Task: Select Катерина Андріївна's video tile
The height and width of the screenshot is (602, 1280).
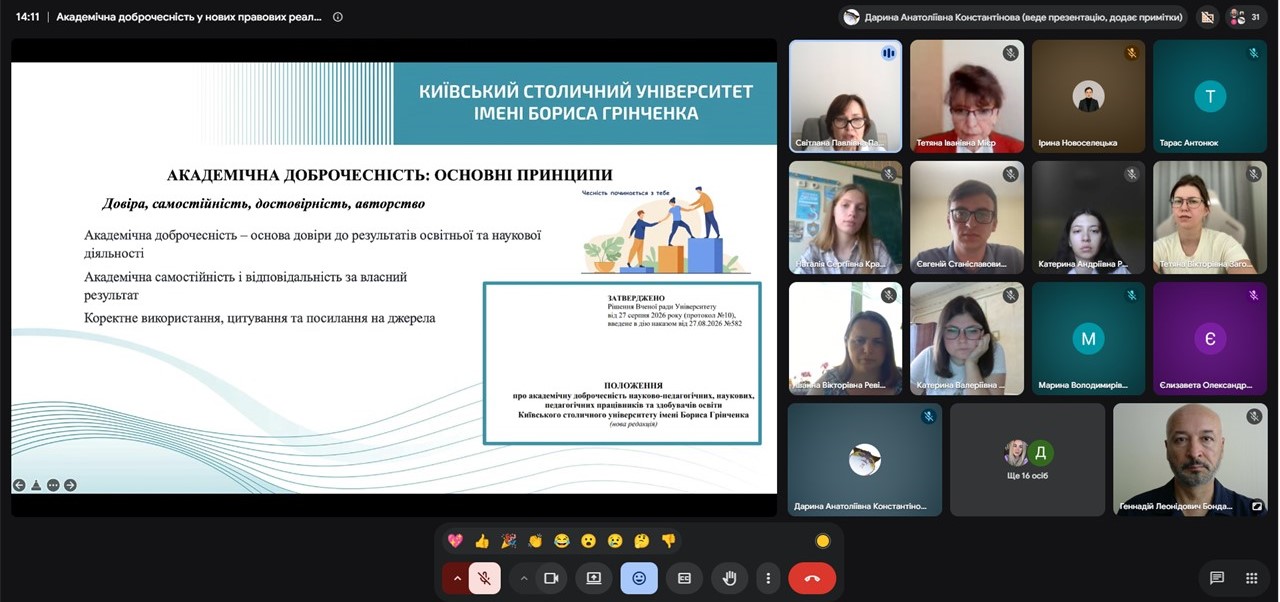Action: tap(1088, 217)
